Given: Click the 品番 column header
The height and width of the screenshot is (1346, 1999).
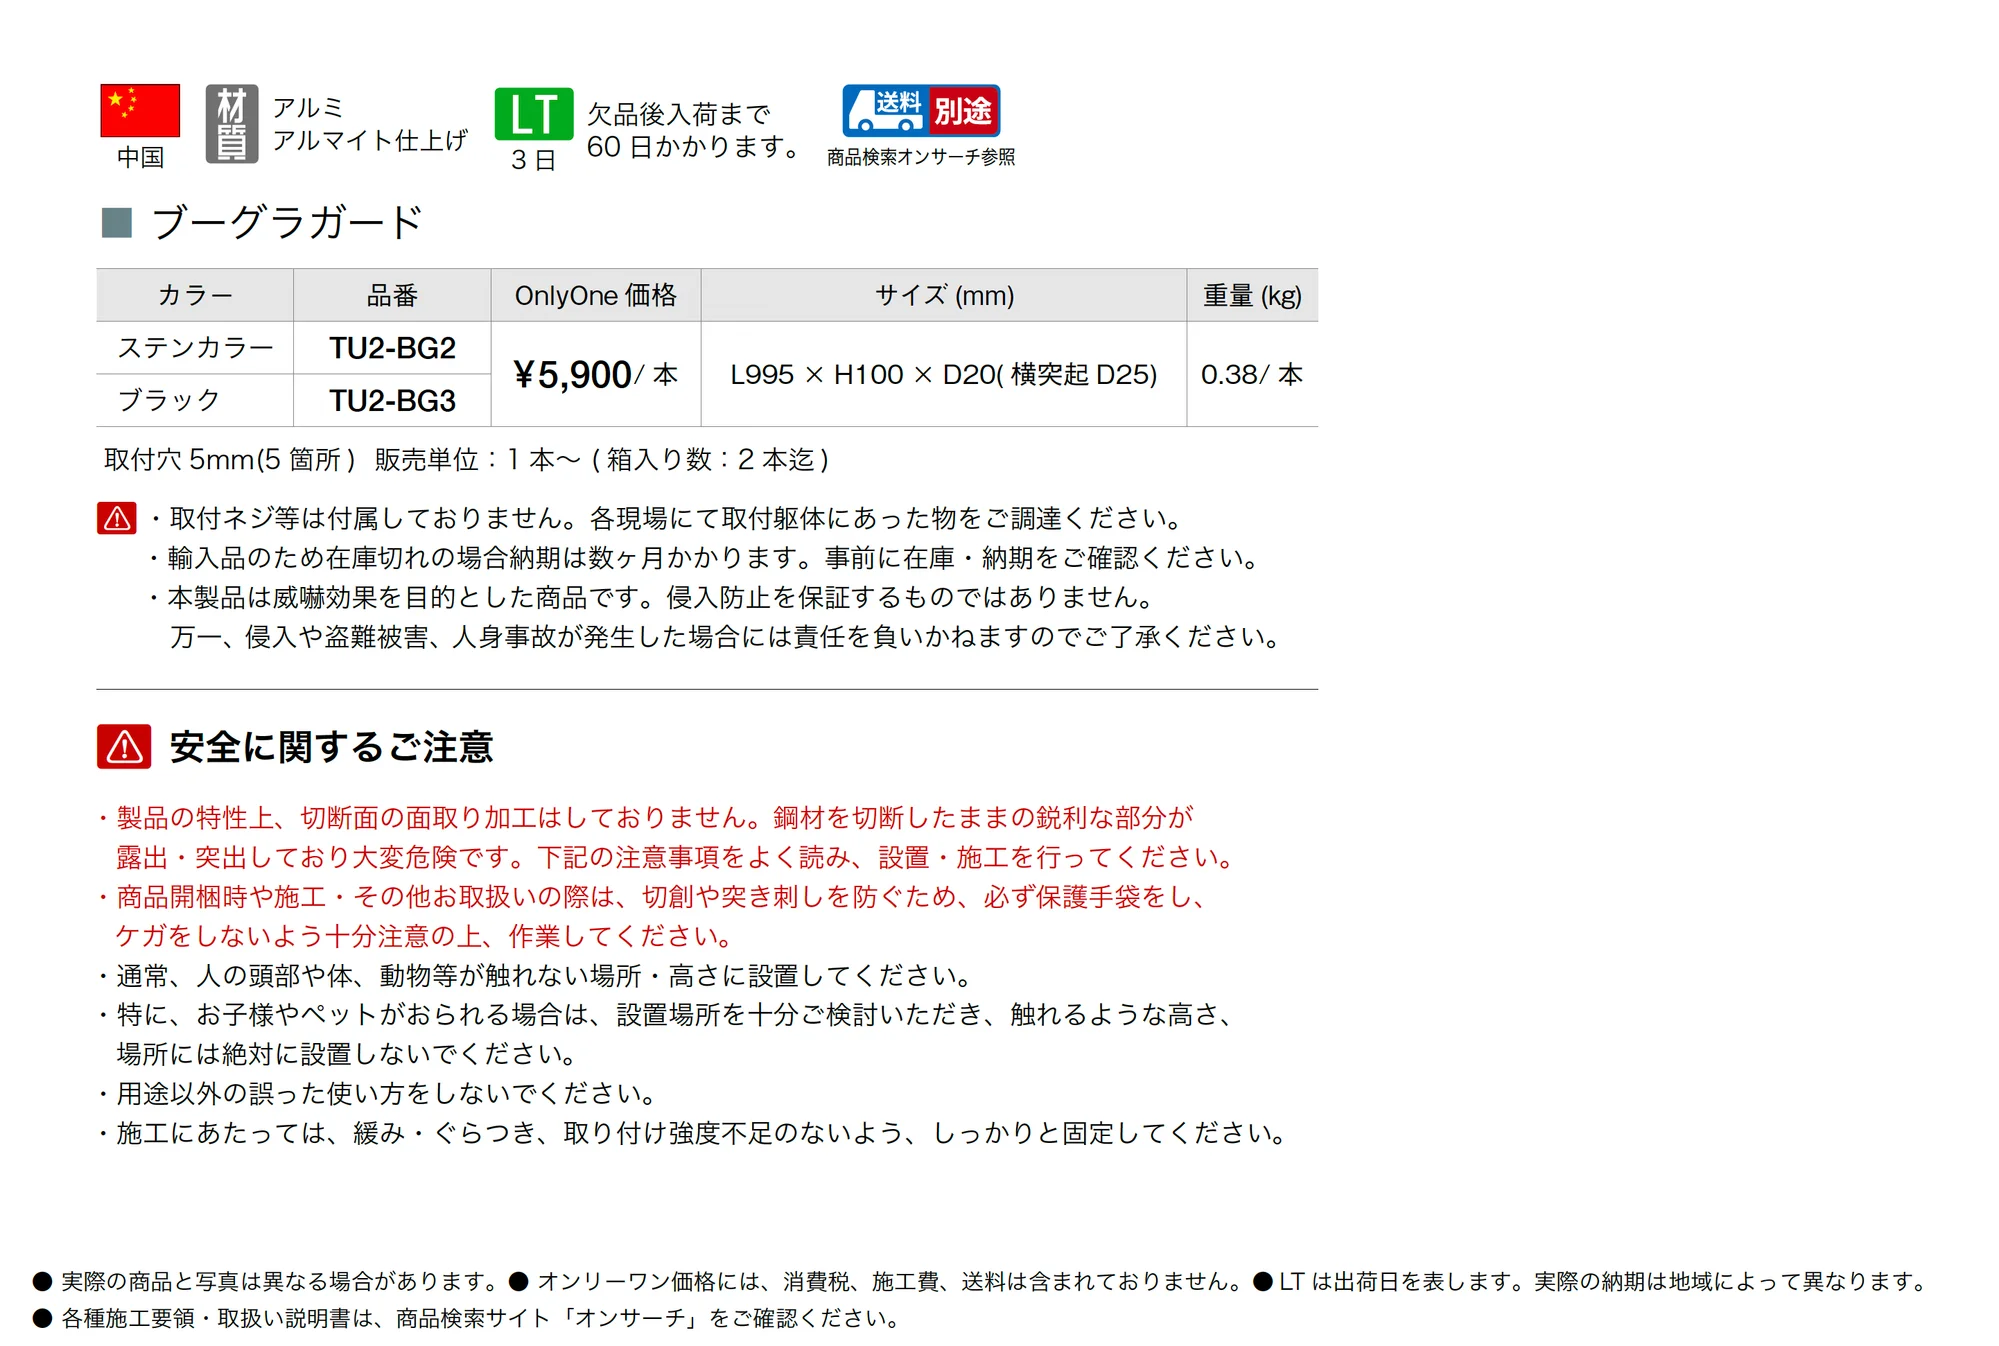Looking at the screenshot, I should tap(392, 295).
